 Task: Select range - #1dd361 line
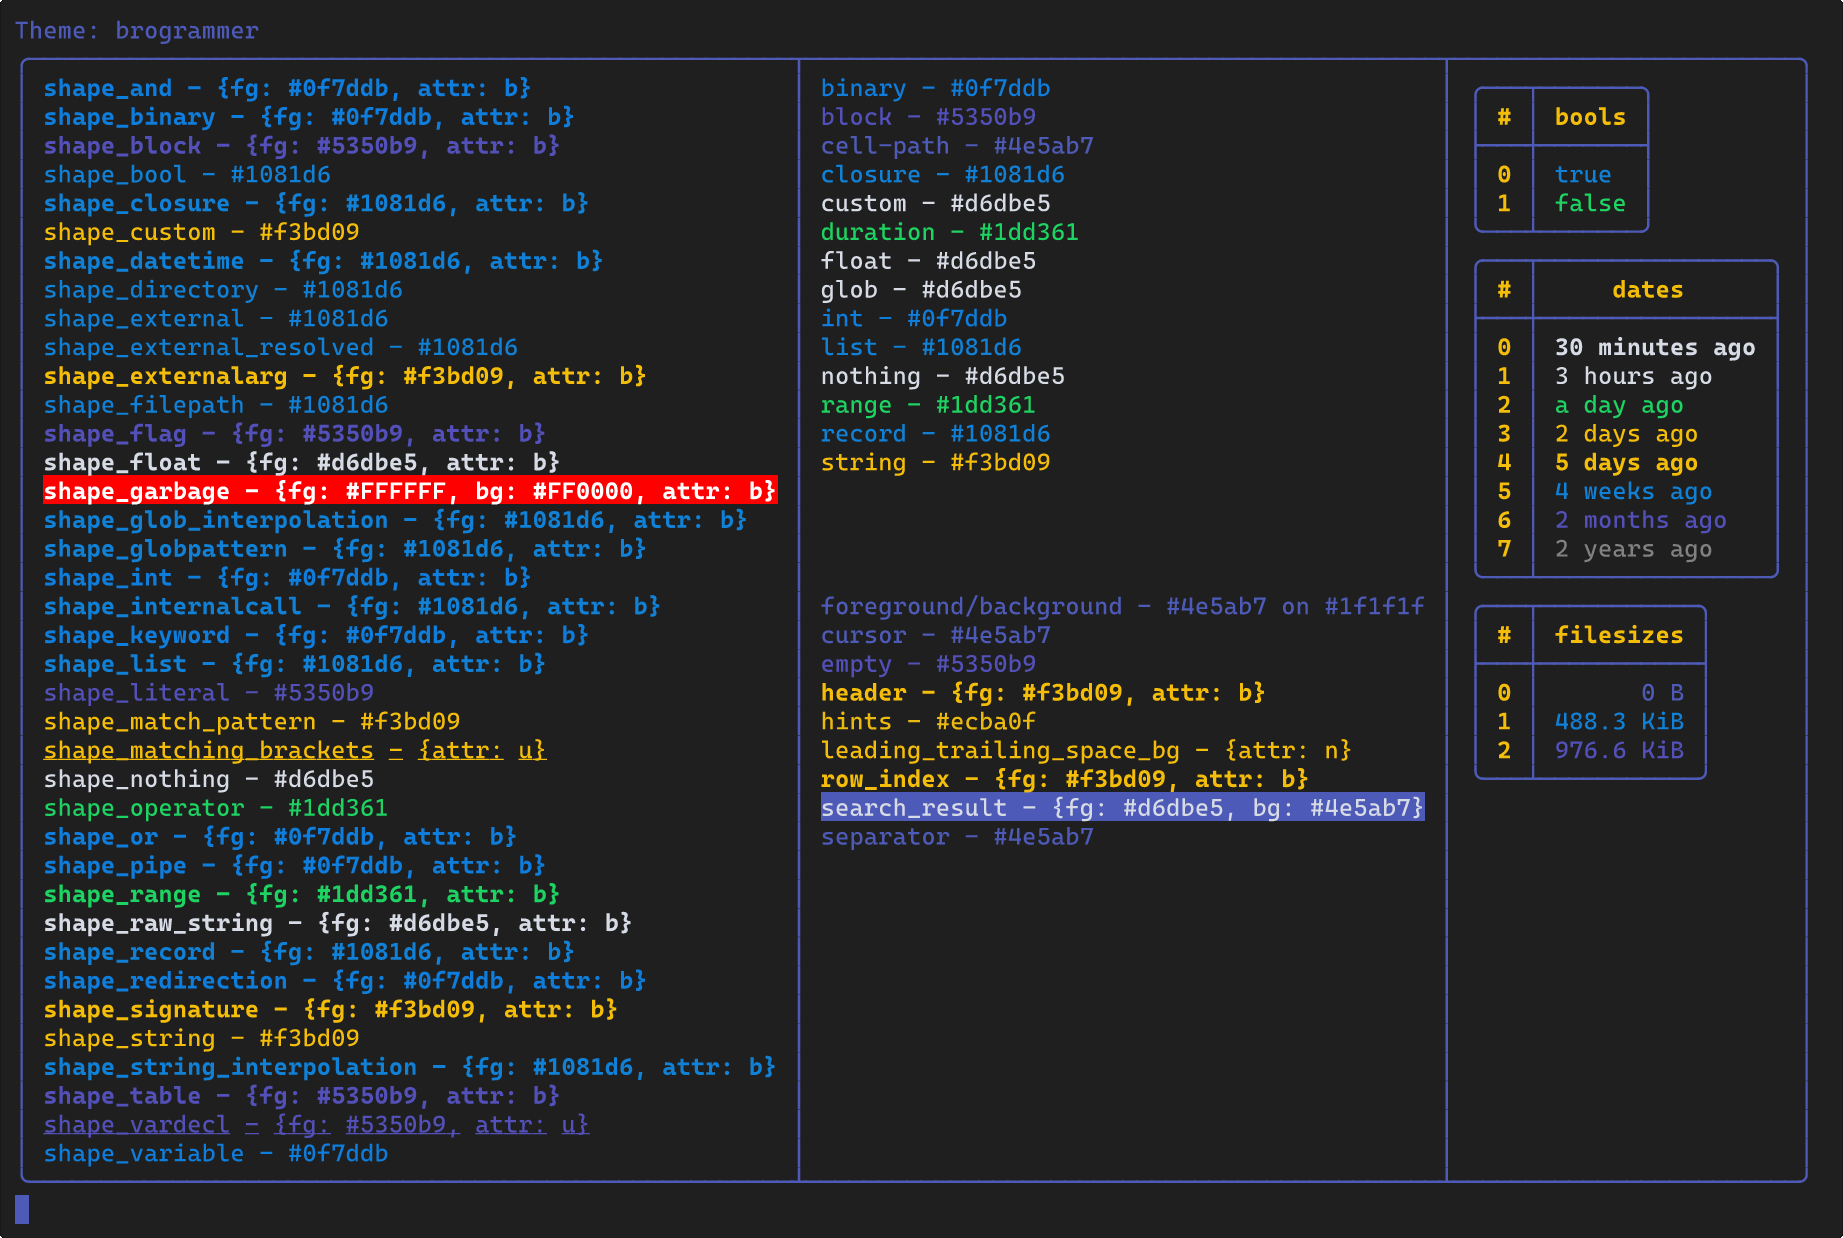[x=928, y=405]
